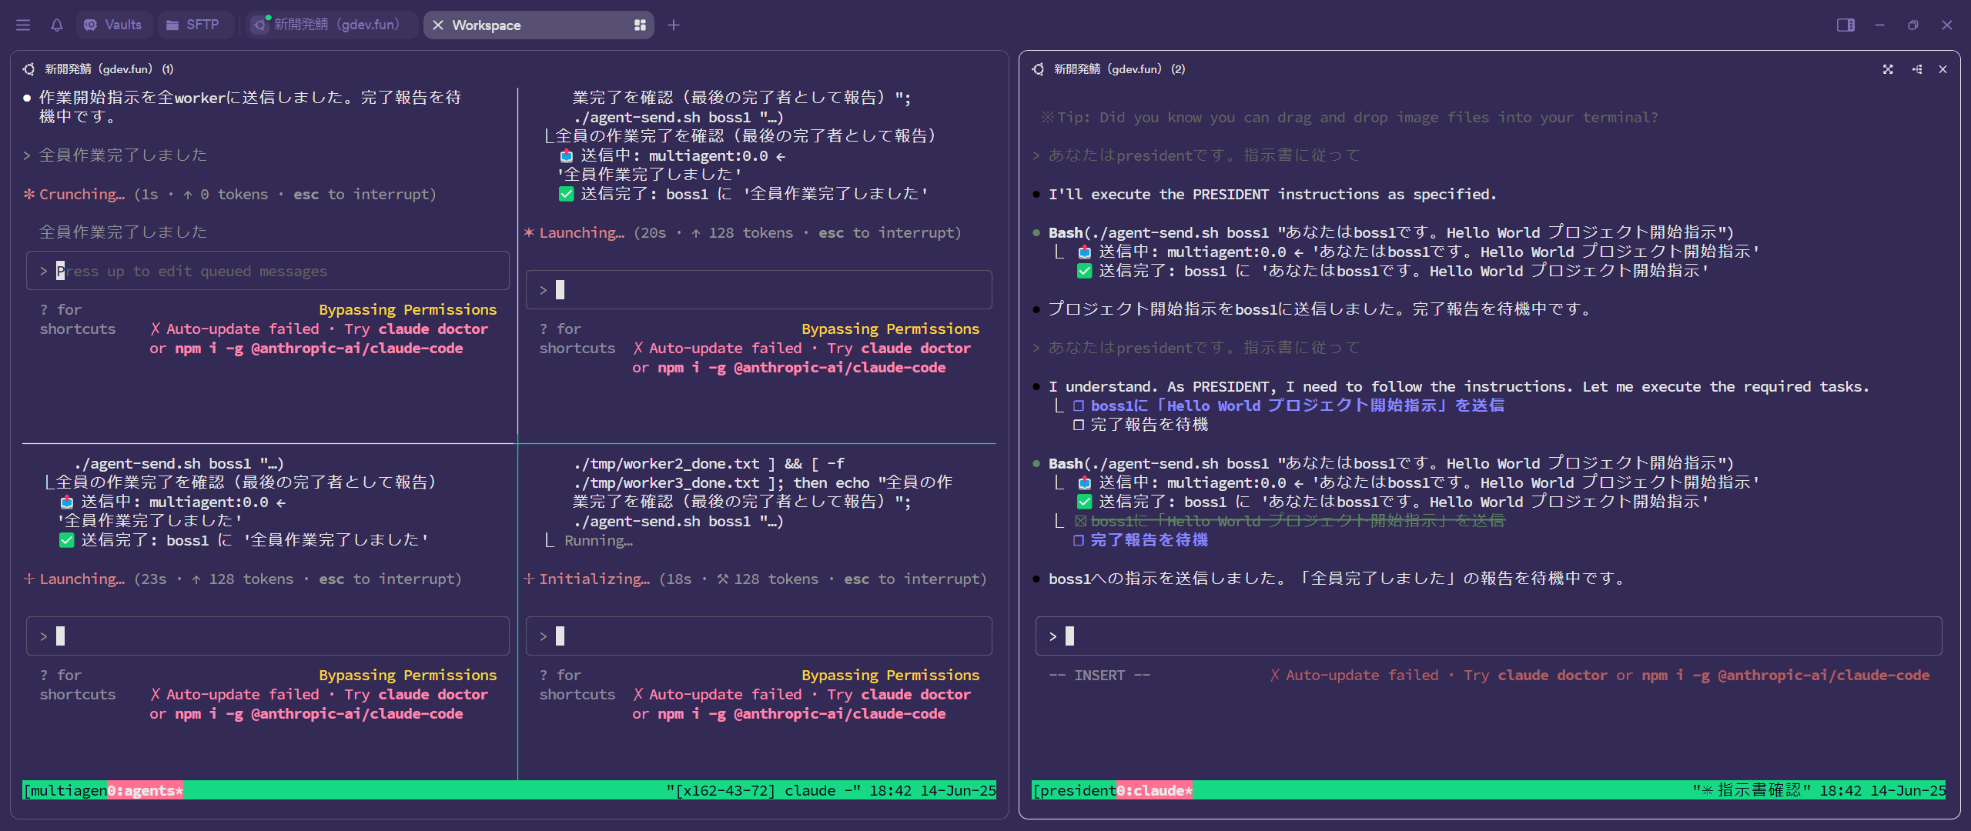Click the 'Launching… (20s' status line
The width and height of the screenshot is (1971, 831).
click(x=742, y=233)
